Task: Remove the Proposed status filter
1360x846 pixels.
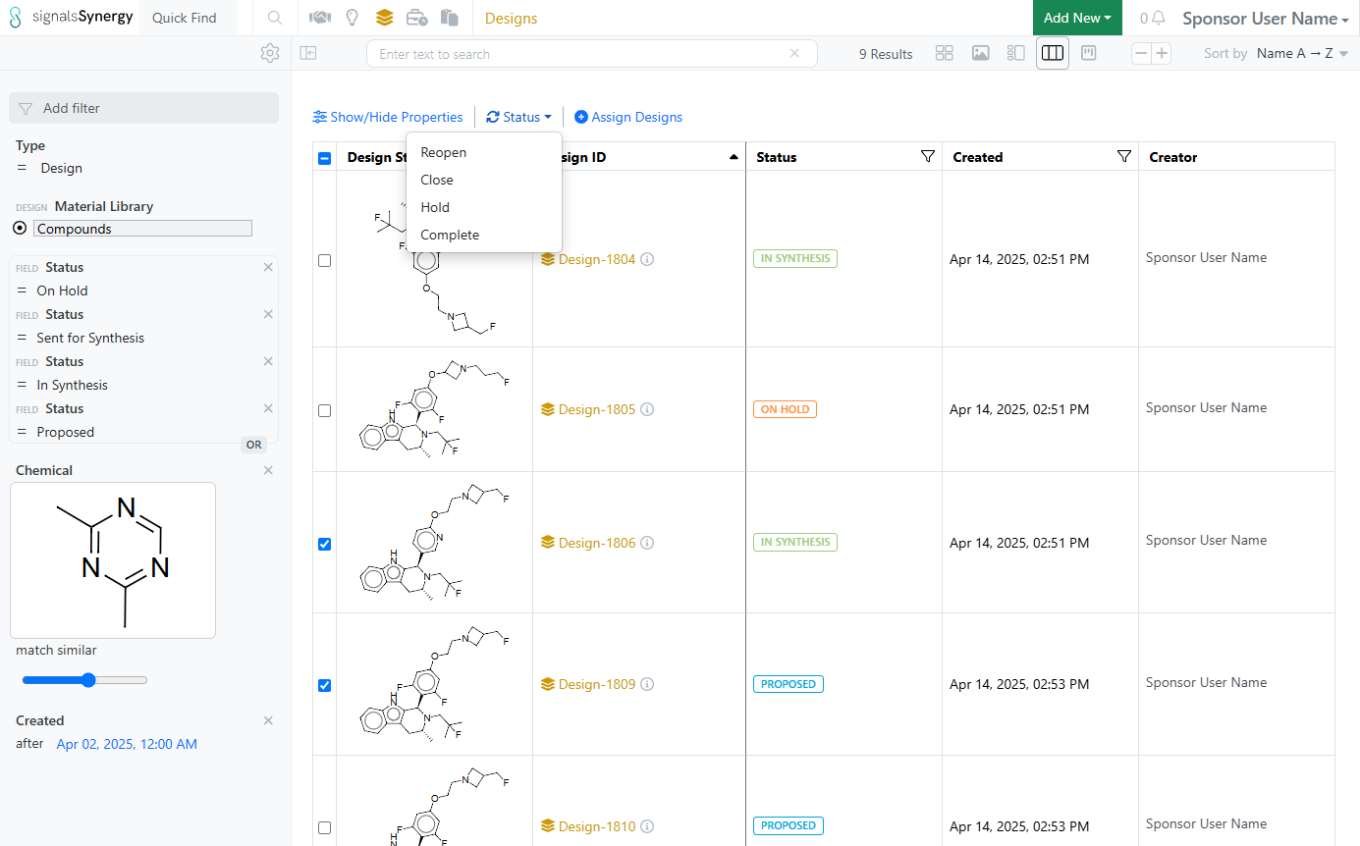Action: pyautogui.click(x=268, y=408)
